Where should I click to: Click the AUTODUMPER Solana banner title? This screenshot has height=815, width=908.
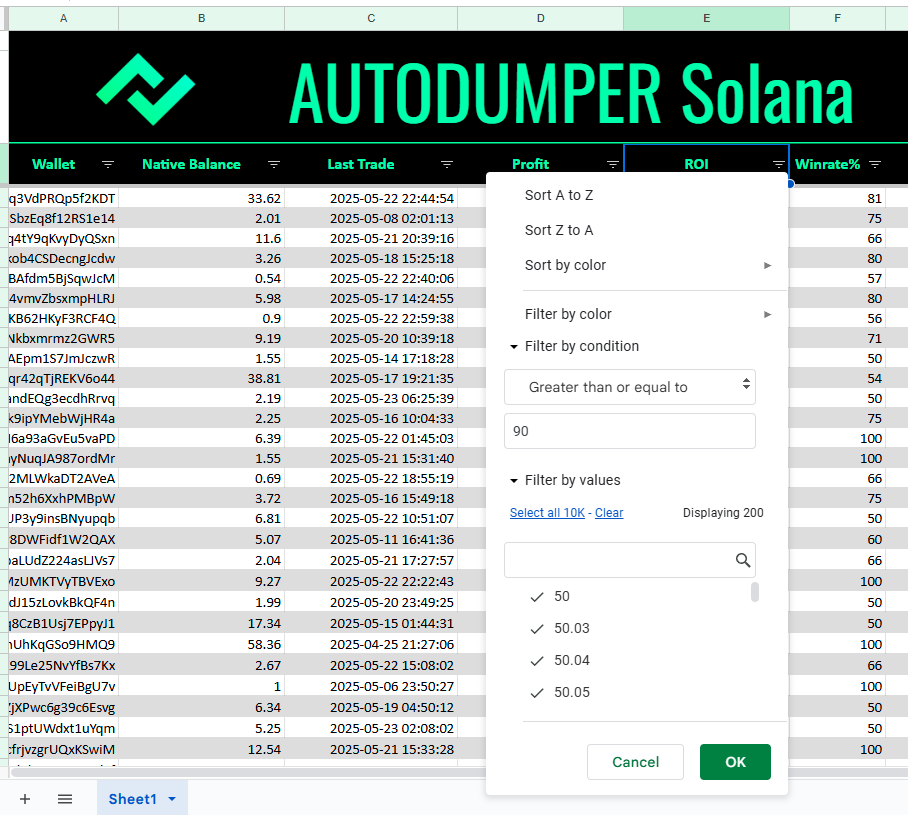(x=571, y=93)
